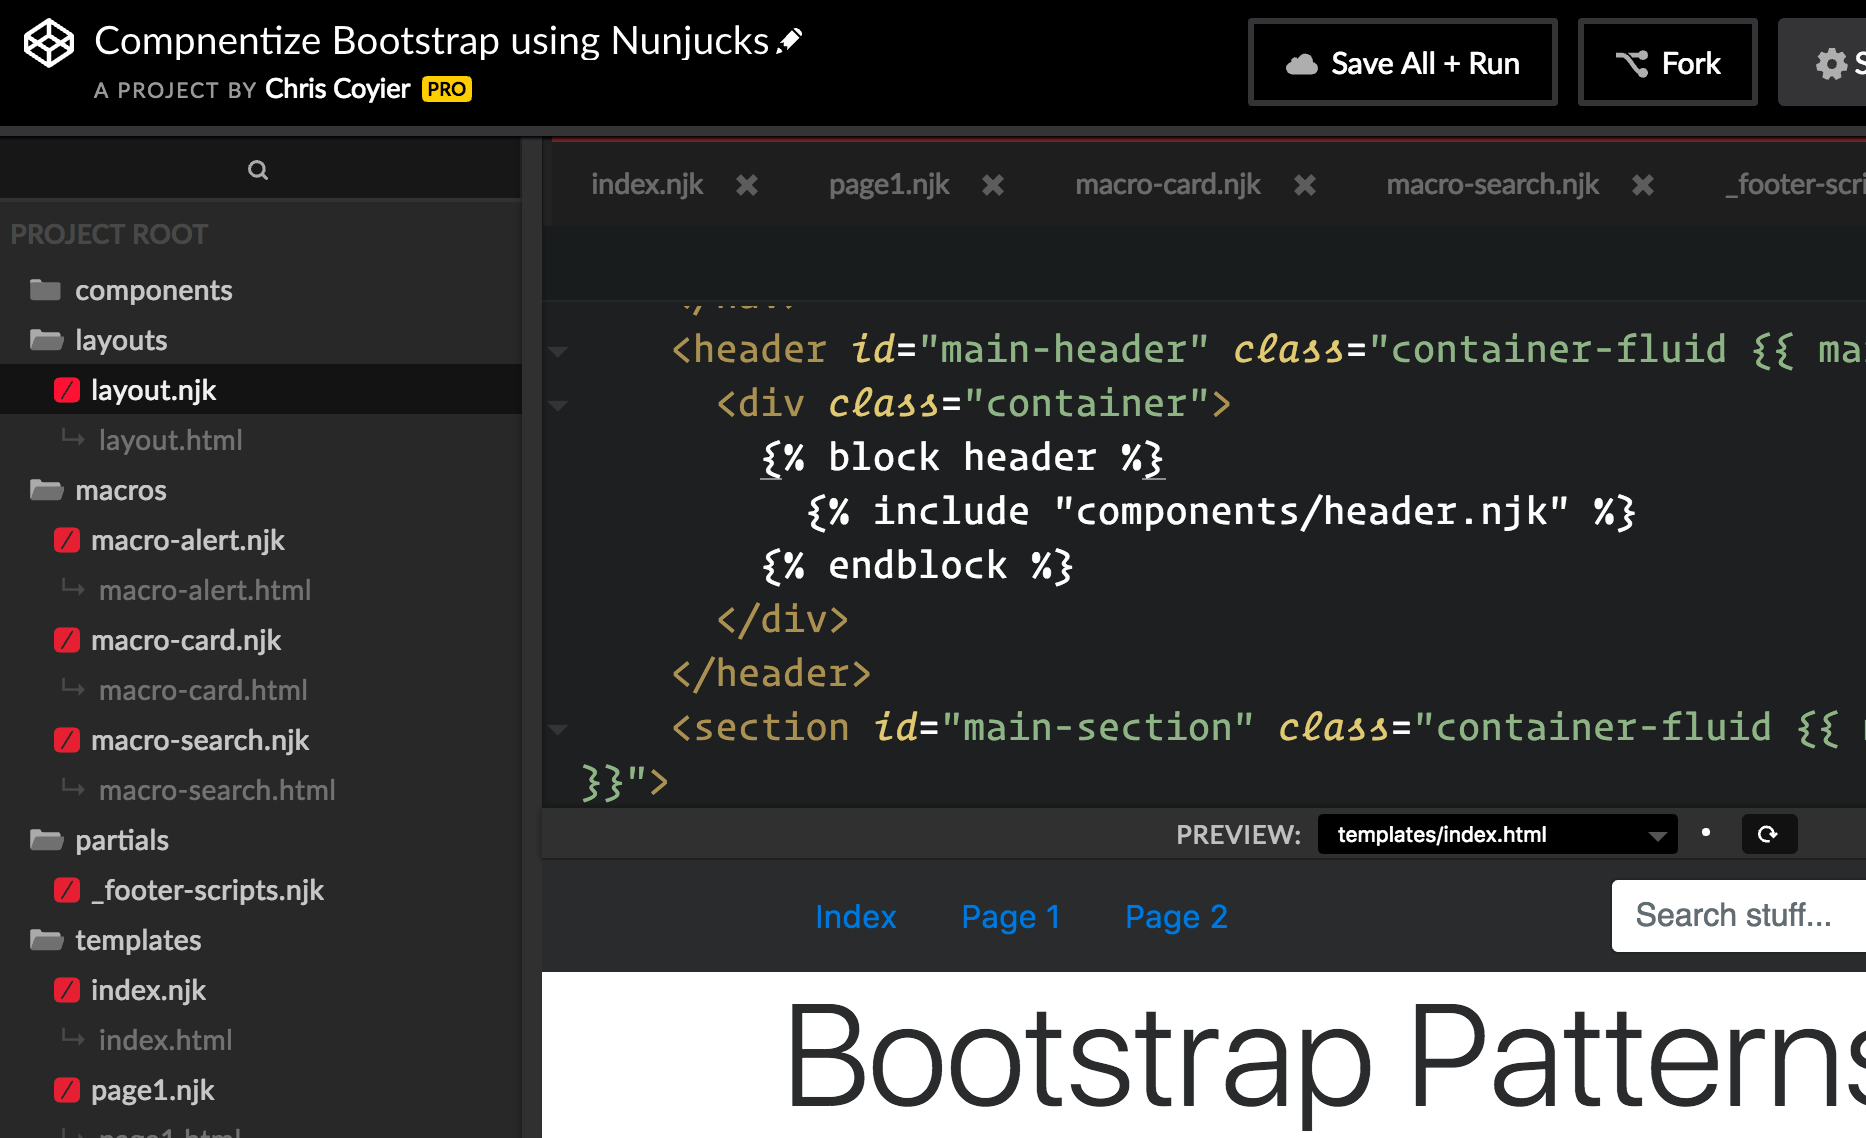
Task: Search files with magnifier icon
Action: point(258,170)
